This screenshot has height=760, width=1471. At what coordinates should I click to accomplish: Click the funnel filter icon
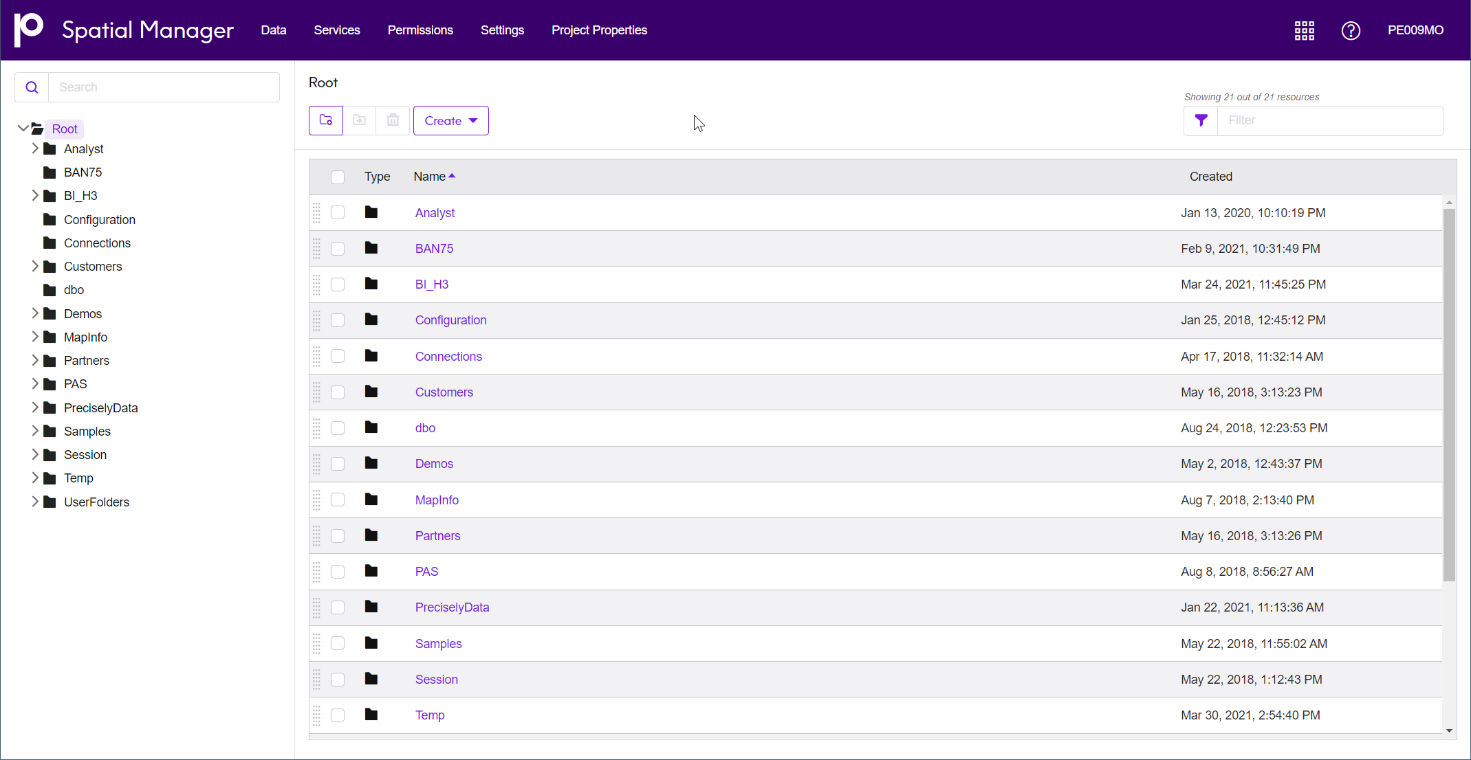coord(1201,120)
